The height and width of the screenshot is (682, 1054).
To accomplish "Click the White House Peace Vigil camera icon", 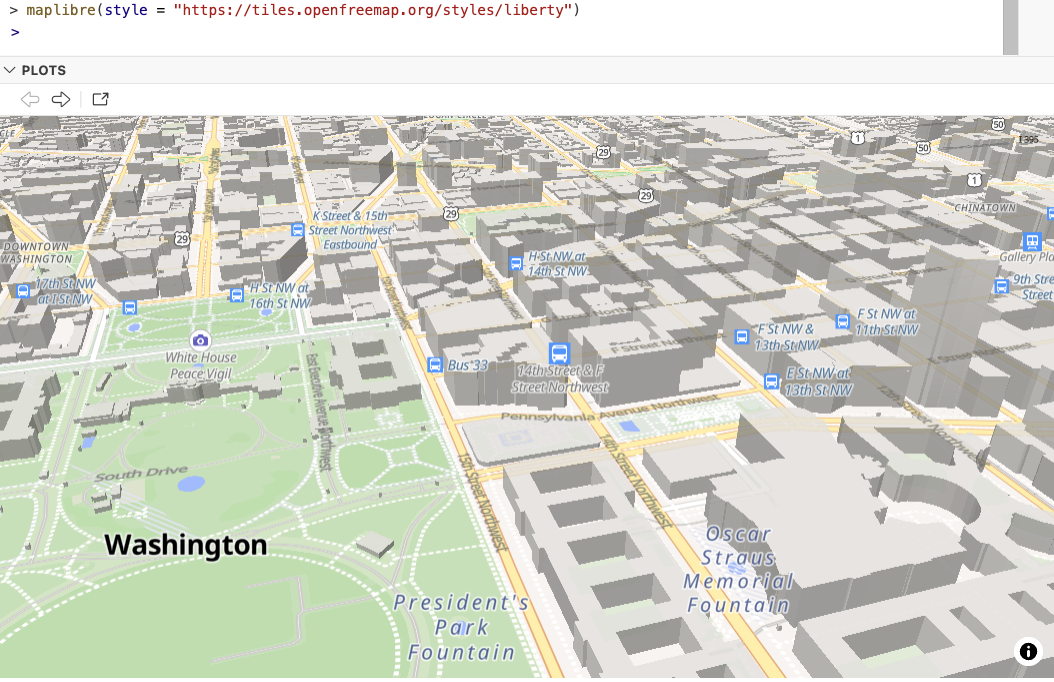I will click(201, 340).
